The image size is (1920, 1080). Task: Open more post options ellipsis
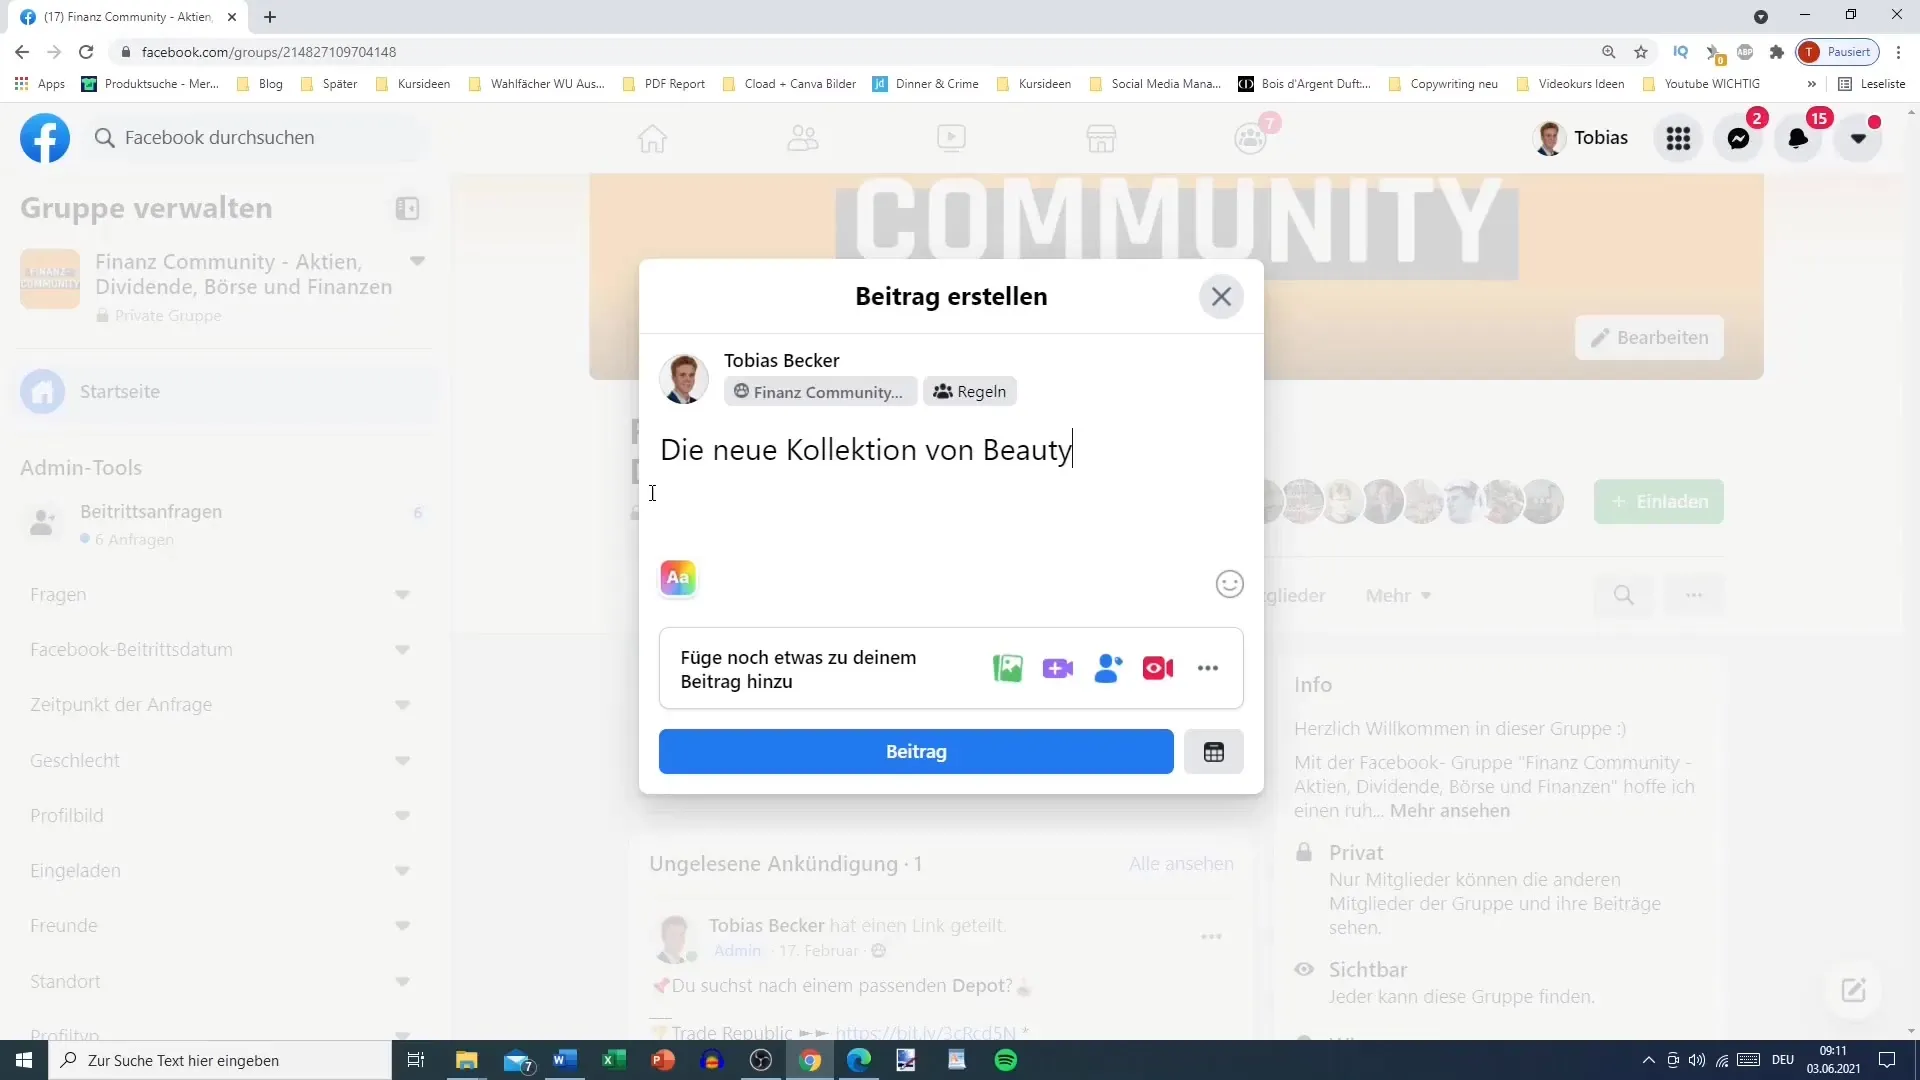(1208, 668)
